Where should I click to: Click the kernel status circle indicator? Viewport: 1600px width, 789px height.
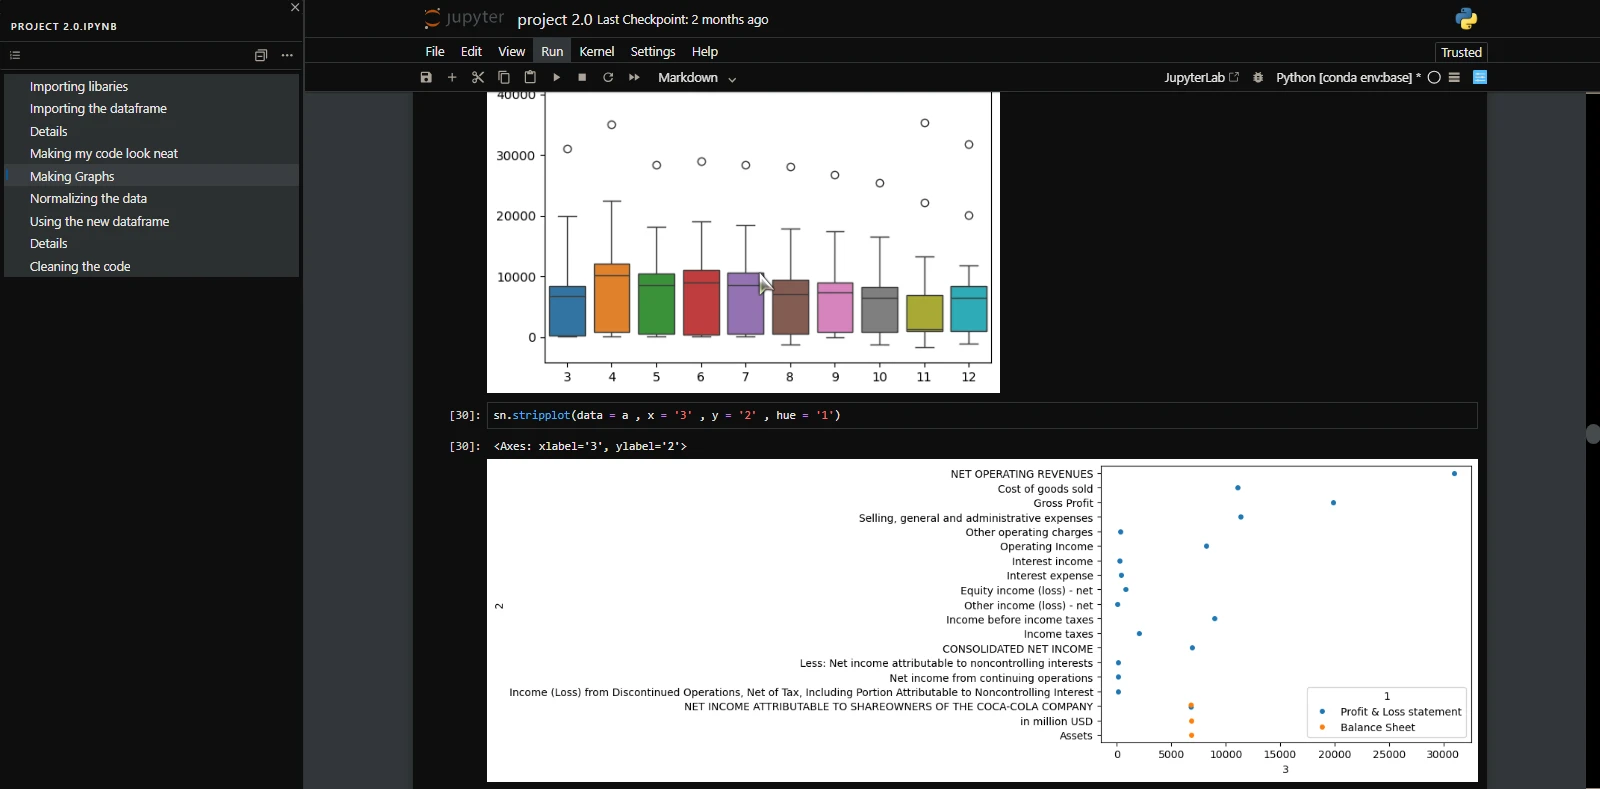coord(1434,78)
